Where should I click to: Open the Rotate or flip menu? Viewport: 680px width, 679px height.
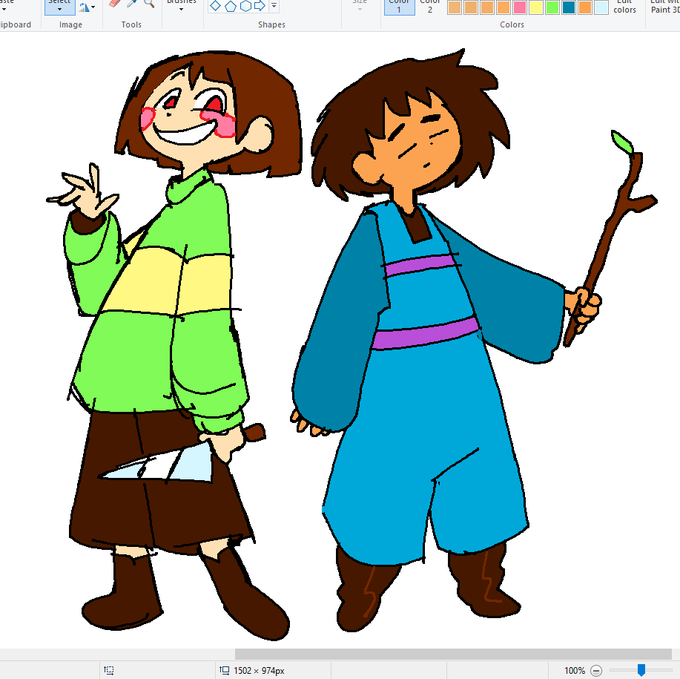(x=87, y=7)
